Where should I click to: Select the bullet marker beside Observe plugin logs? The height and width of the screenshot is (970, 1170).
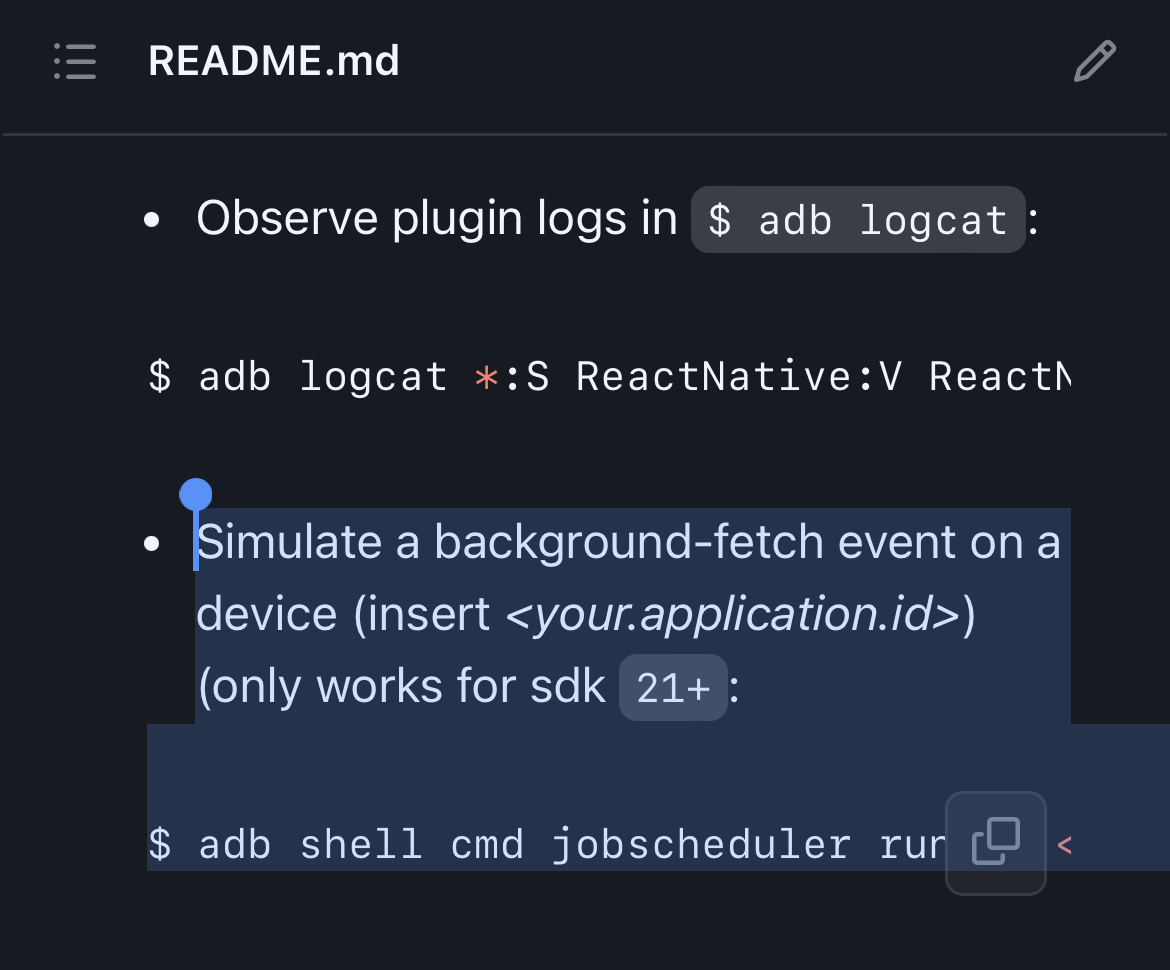click(152, 218)
